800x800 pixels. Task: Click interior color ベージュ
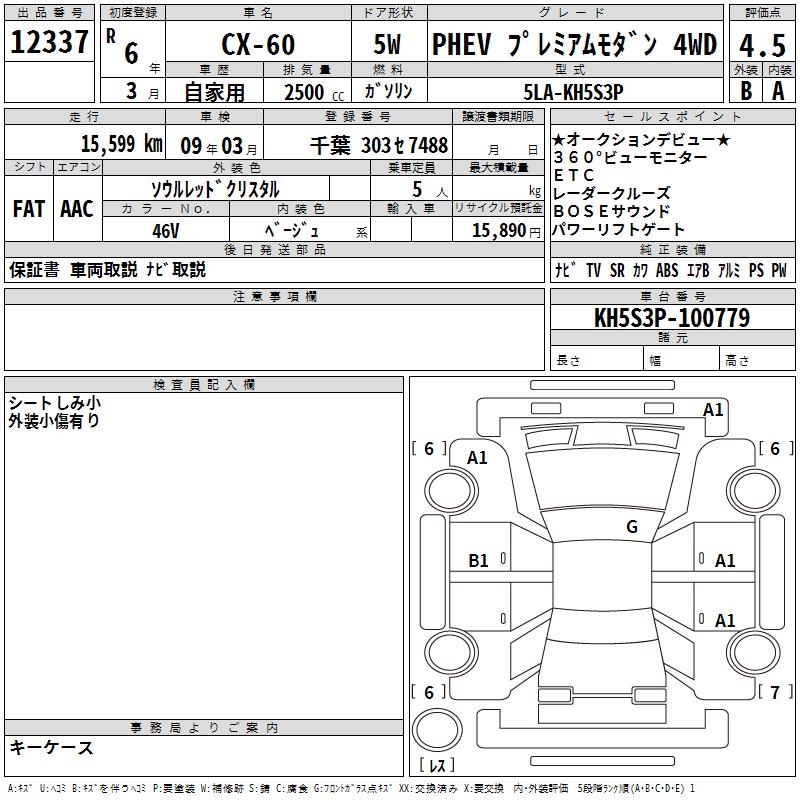[292, 231]
